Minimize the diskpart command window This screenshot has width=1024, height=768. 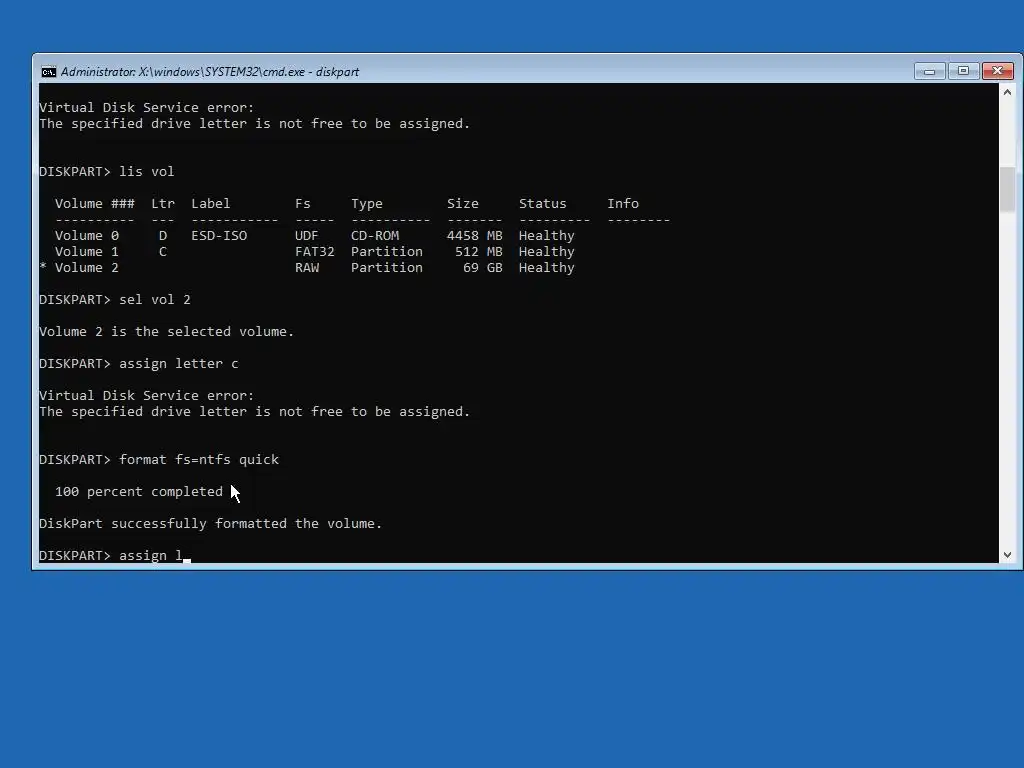(929, 71)
